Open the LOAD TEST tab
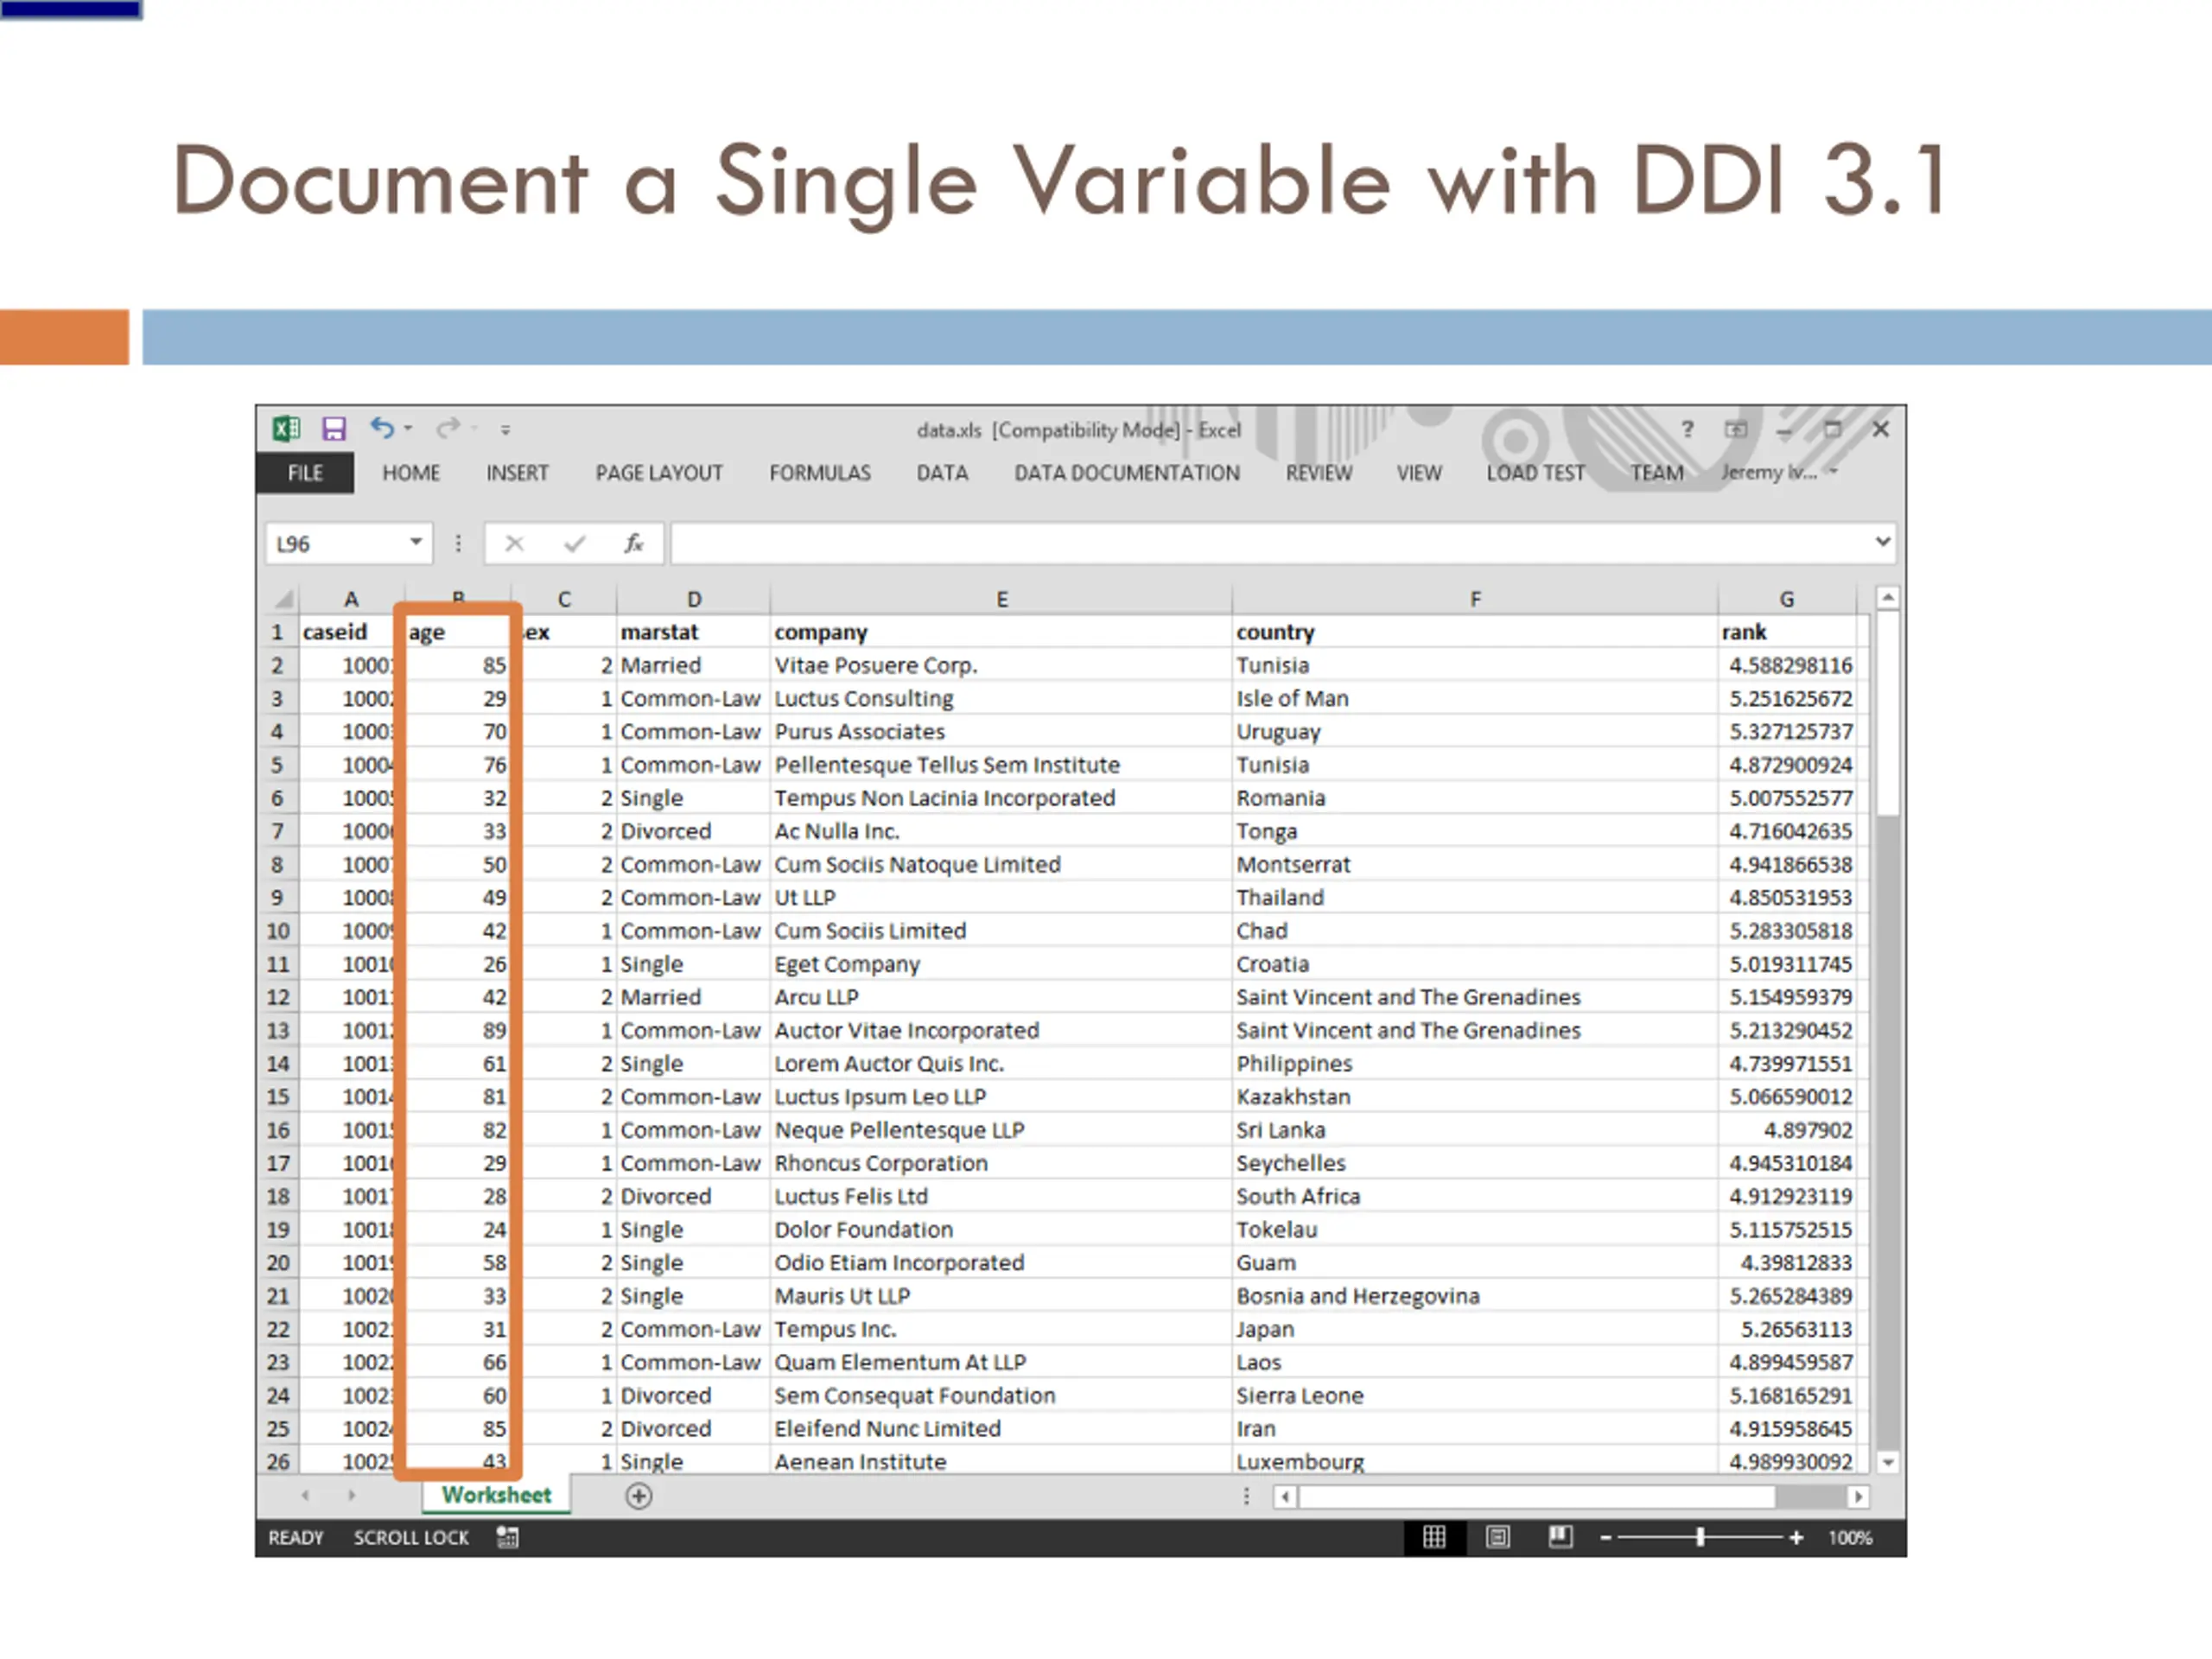The height and width of the screenshot is (1659, 2212). (1535, 473)
